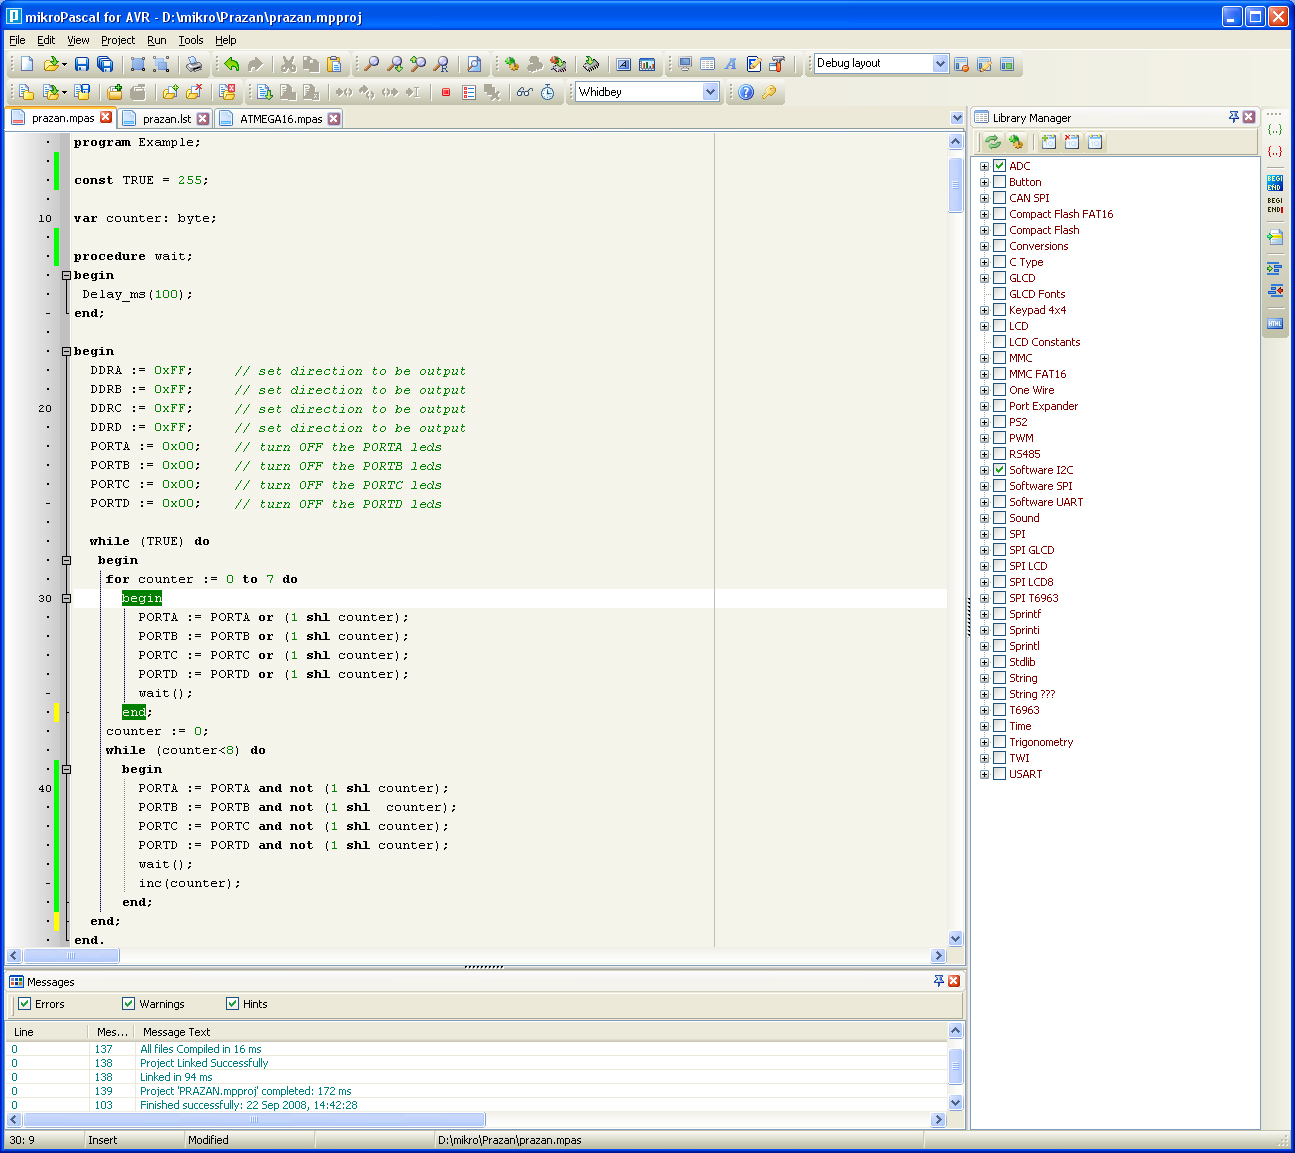Open the Debug layout dropdown

pyautogui.click(x=939, y=64)
